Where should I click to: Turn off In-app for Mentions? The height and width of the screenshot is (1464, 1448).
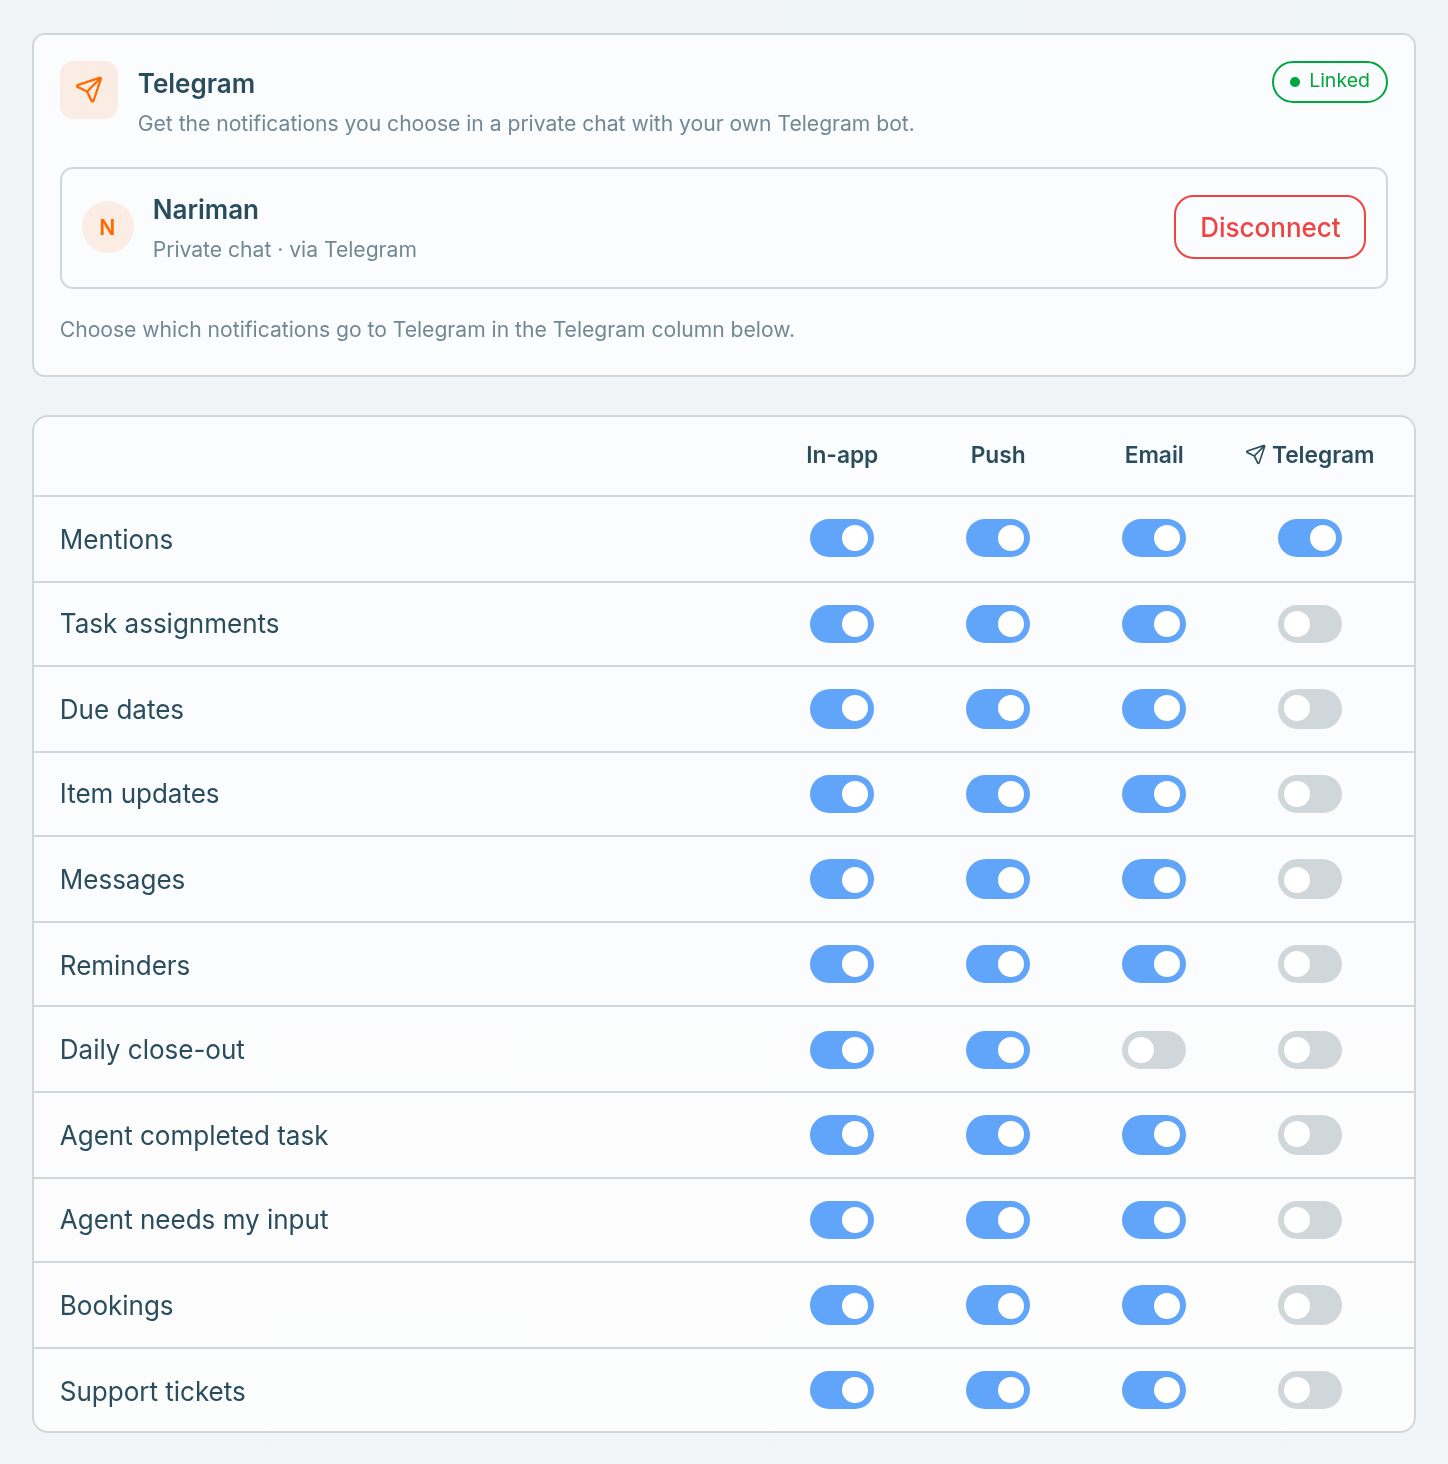[842, 538]
